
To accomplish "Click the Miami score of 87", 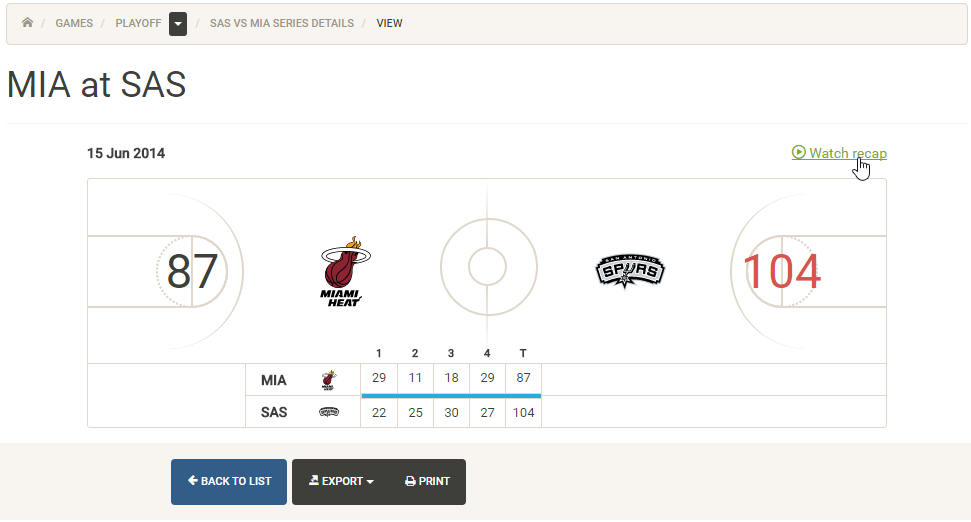I will coord(192,271).
